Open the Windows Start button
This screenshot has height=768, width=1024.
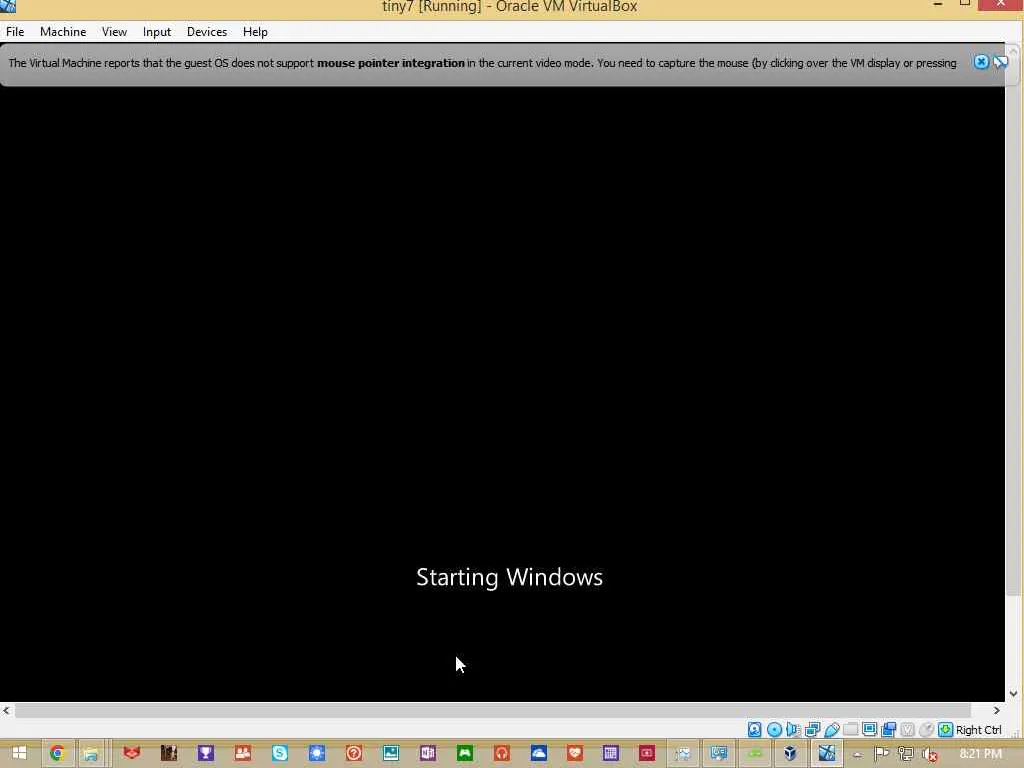pyautogui.click(x=19, y=753)
